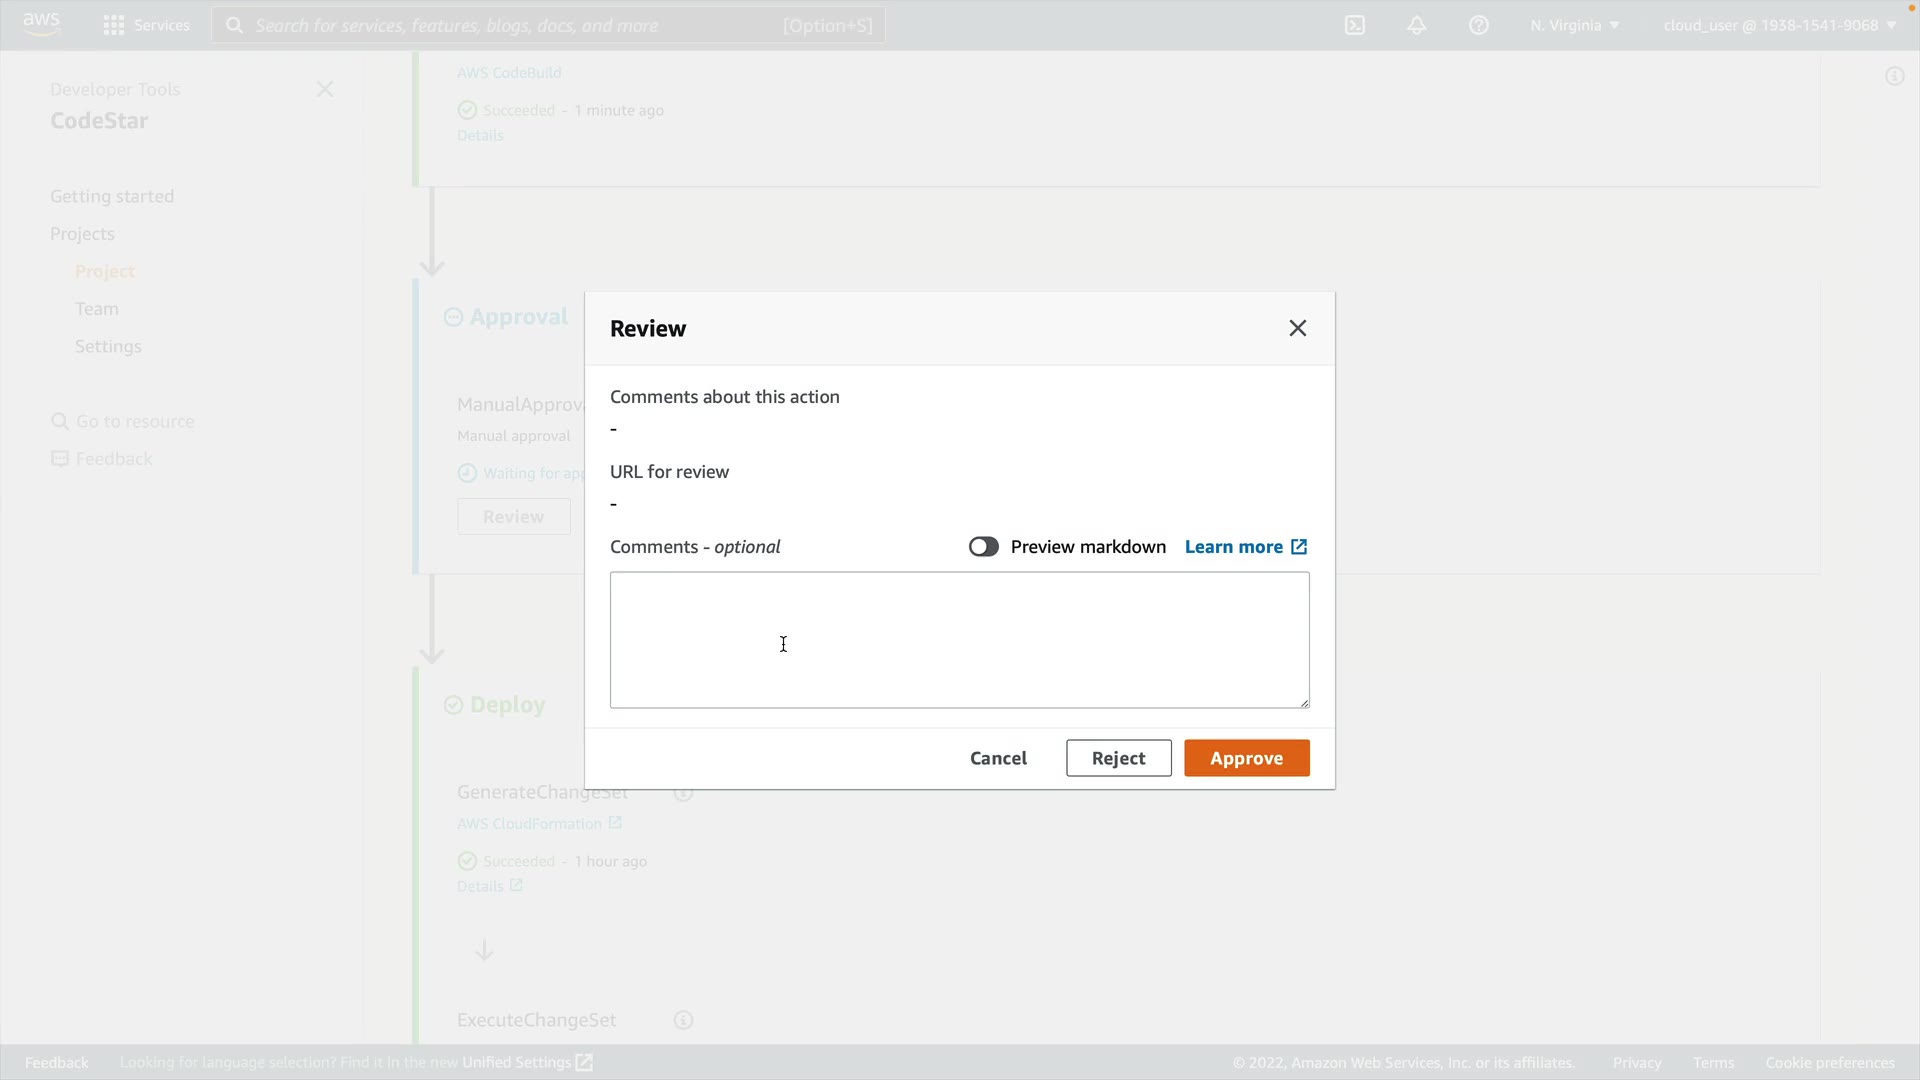Open the notifications bell

pyautogui.click(x=1417, y=25)
